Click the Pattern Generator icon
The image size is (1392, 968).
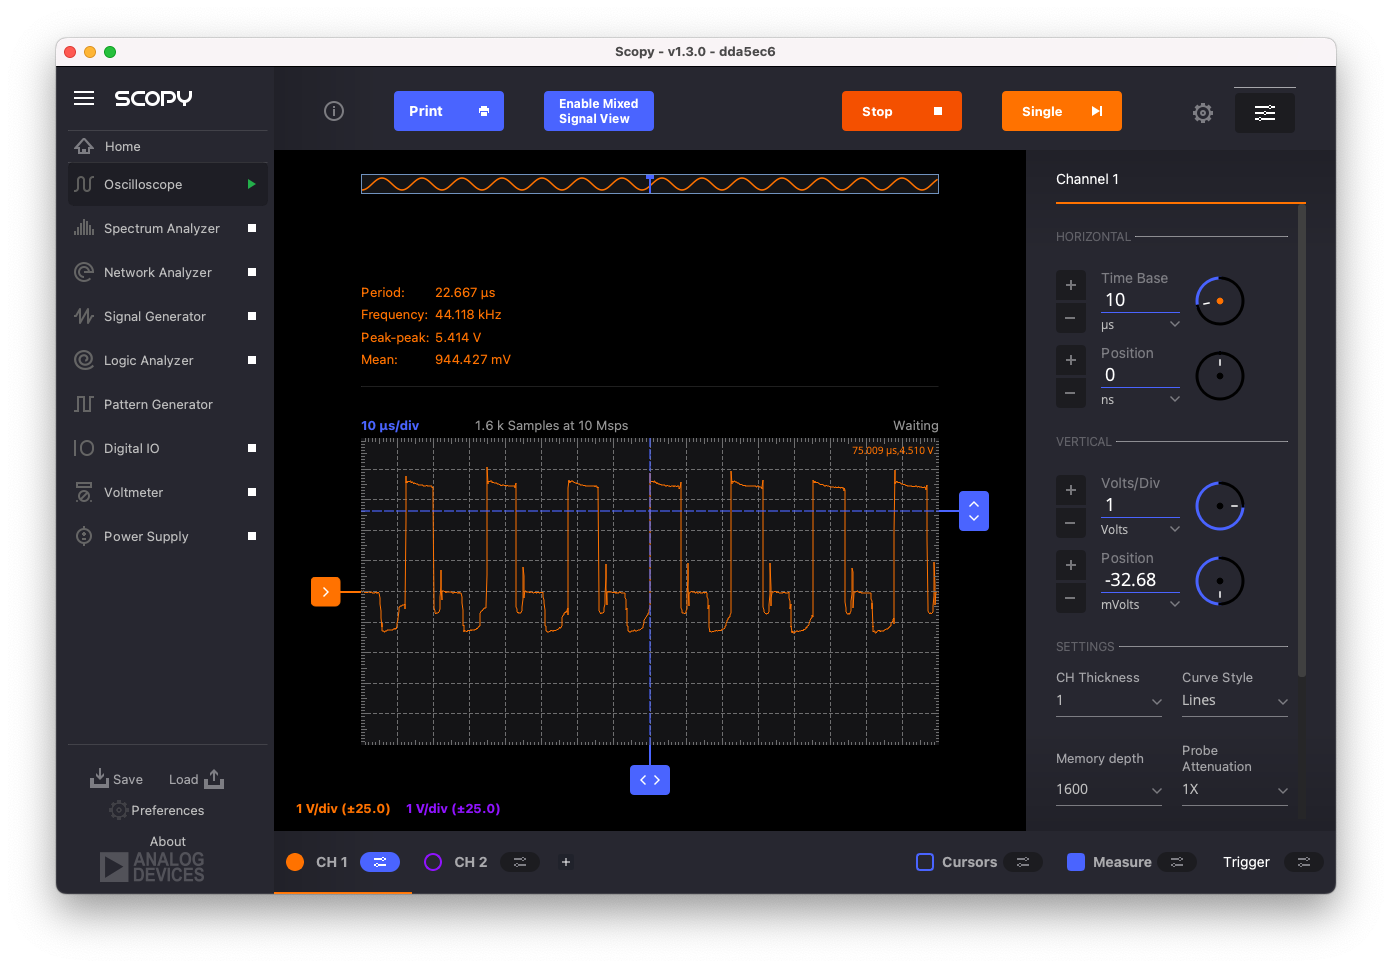[84, 404]
